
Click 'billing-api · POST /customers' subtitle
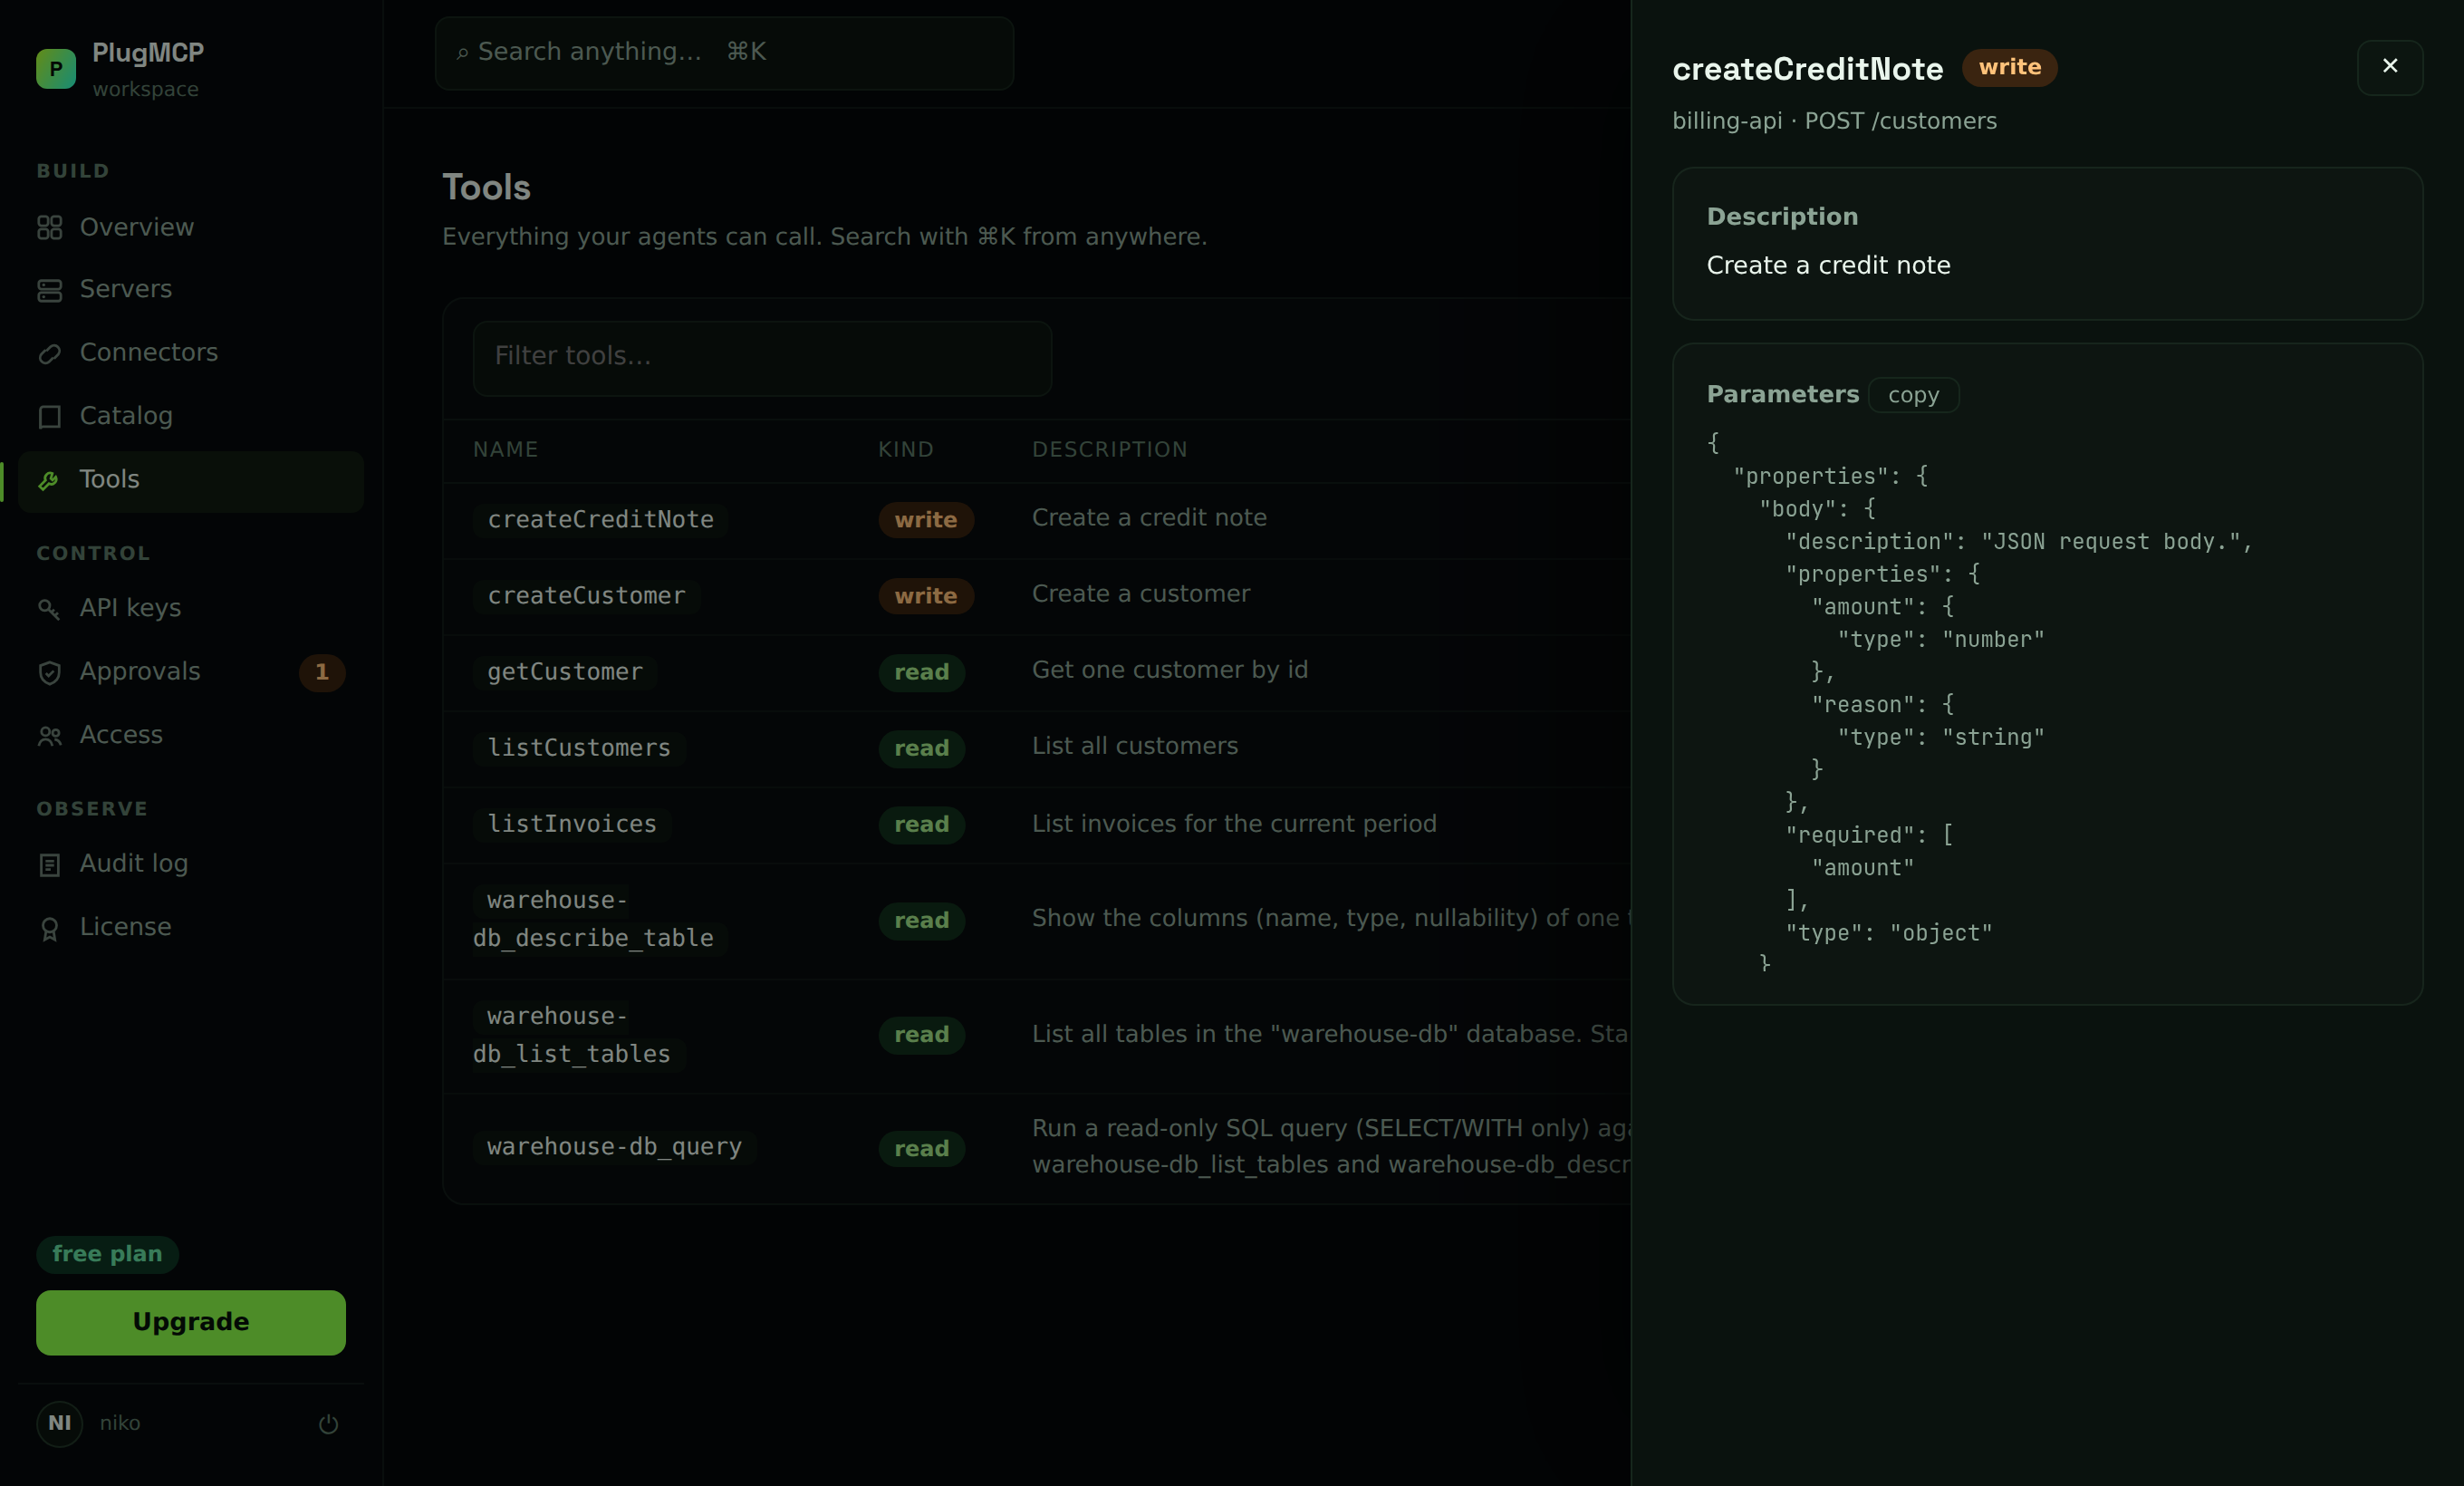point(1834,121)
